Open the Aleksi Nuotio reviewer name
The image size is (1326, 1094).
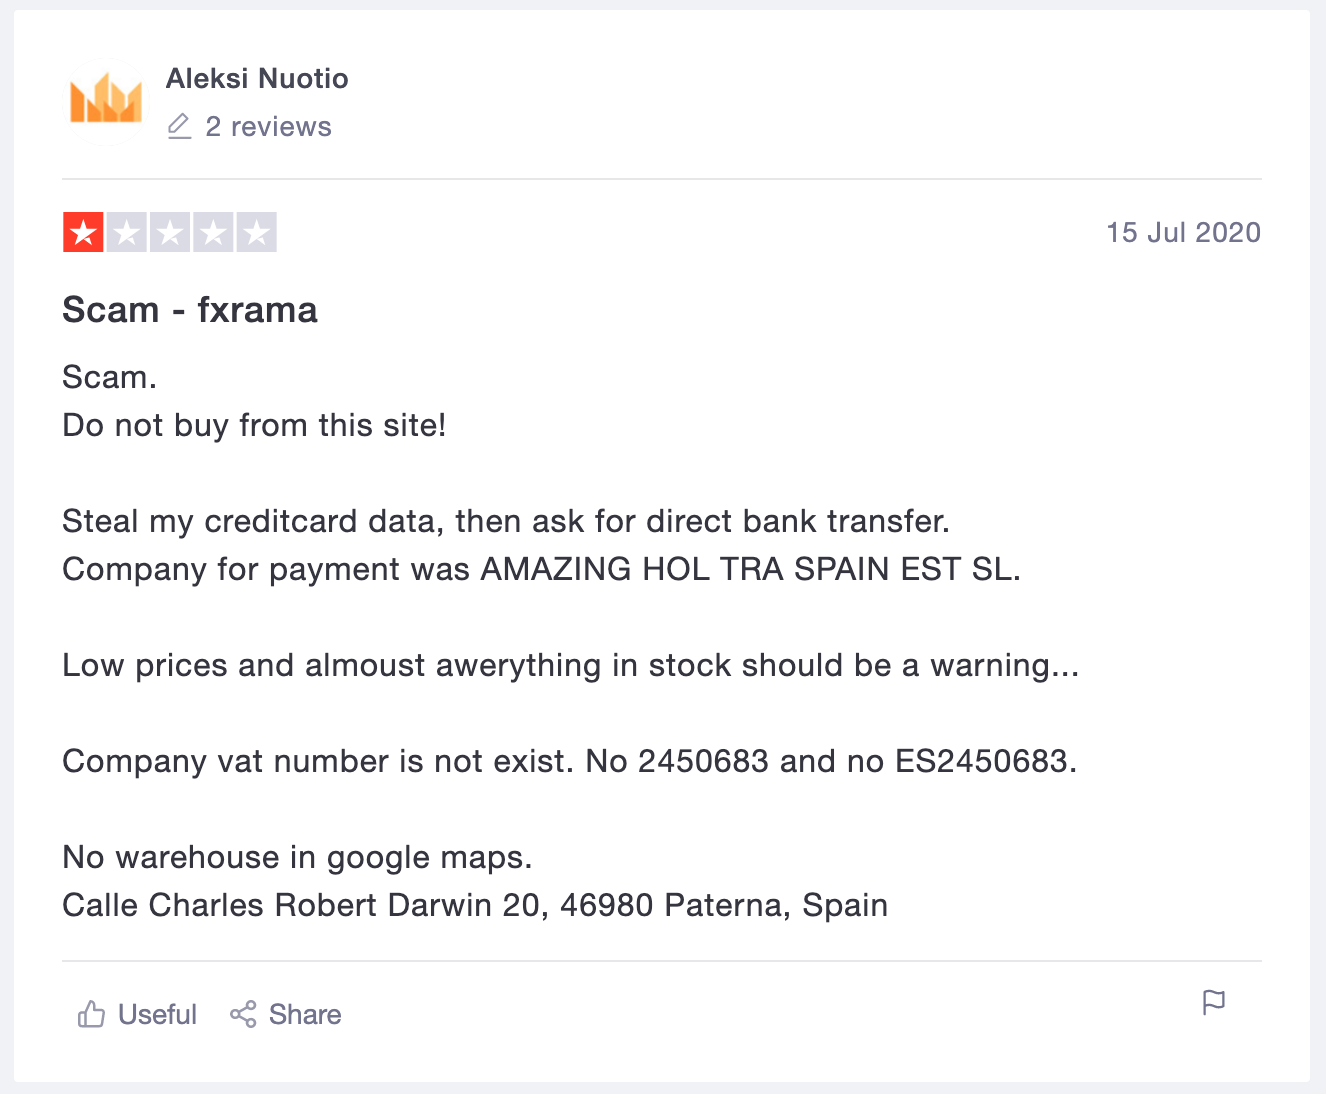click(x=257, y=78)
